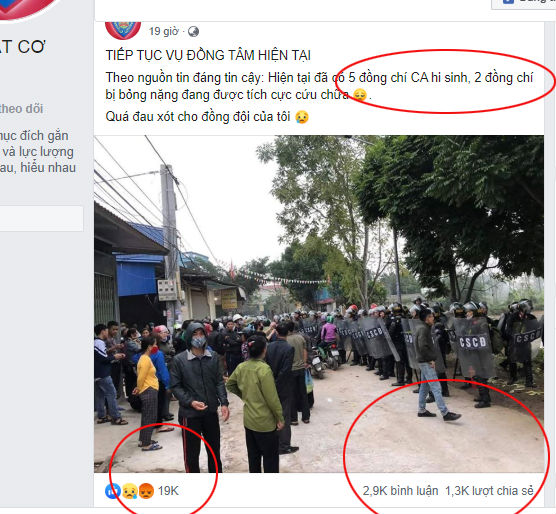Open the 1,3K lượt chia sẻ shares link
The width and height of the screenshot is (556, 514).
[x=489, y=491]
